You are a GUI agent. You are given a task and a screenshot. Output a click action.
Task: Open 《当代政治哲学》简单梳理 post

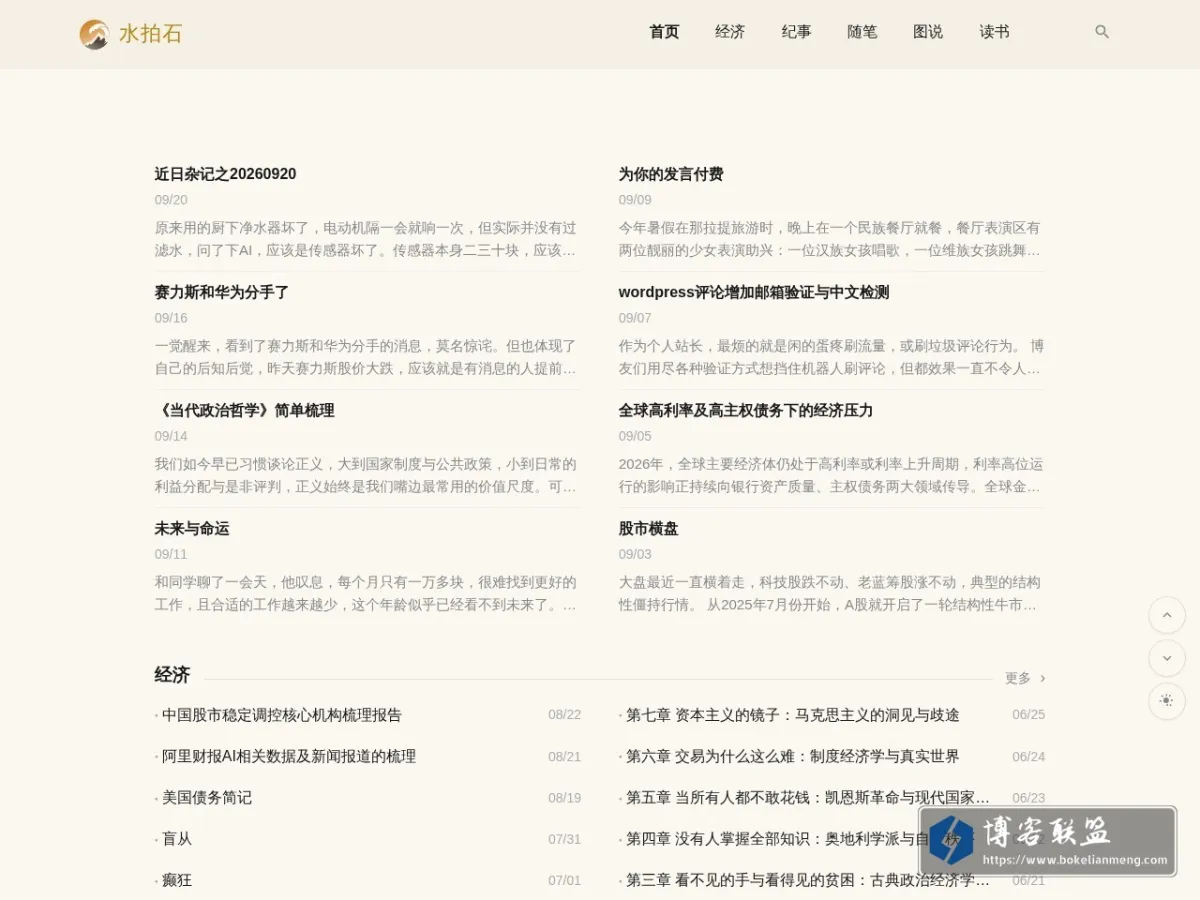[x=244, y=410]
